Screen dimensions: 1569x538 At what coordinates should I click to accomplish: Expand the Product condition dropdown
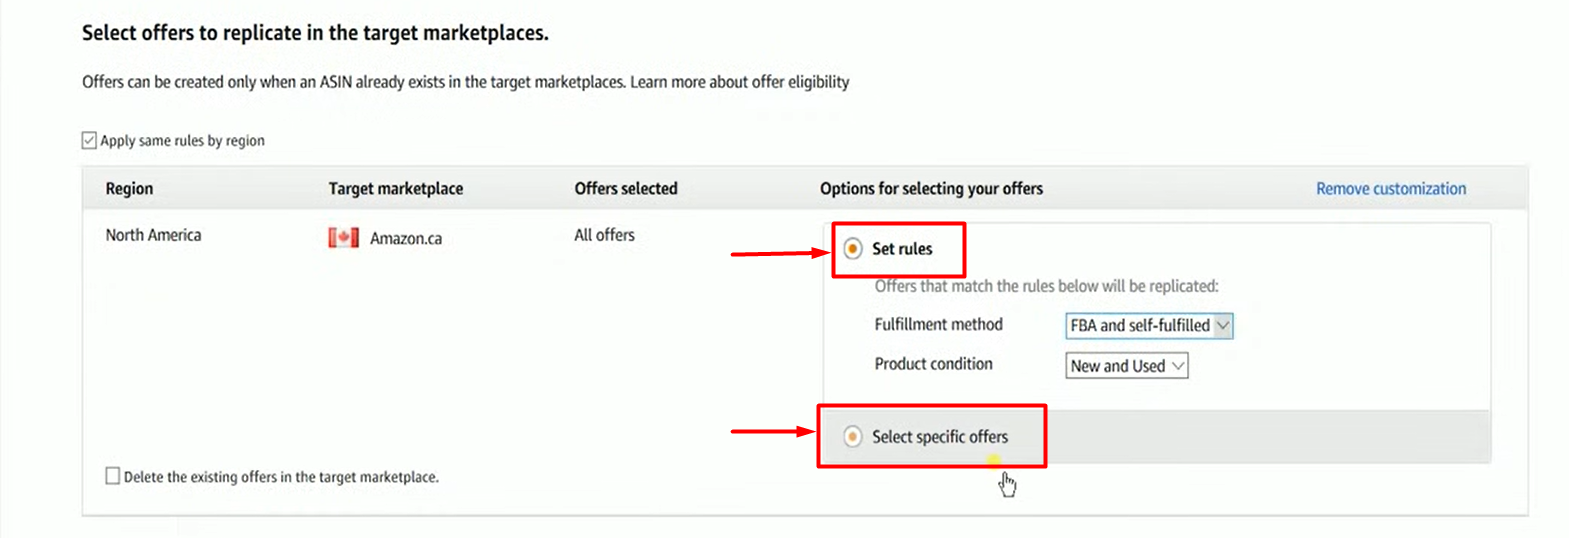tap(1126, 366)
